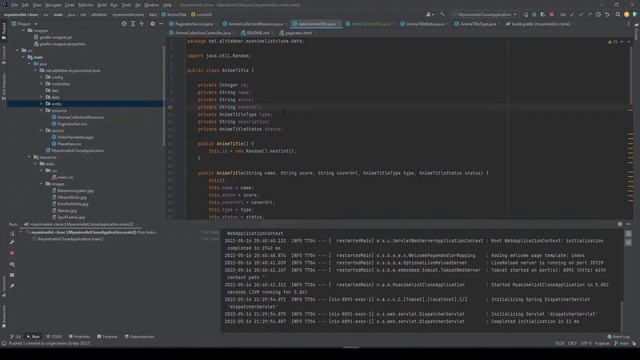This screenshot has height=360, width=640.
Task: Click the red stop icon in toolbar
Action: coord(552,14)
